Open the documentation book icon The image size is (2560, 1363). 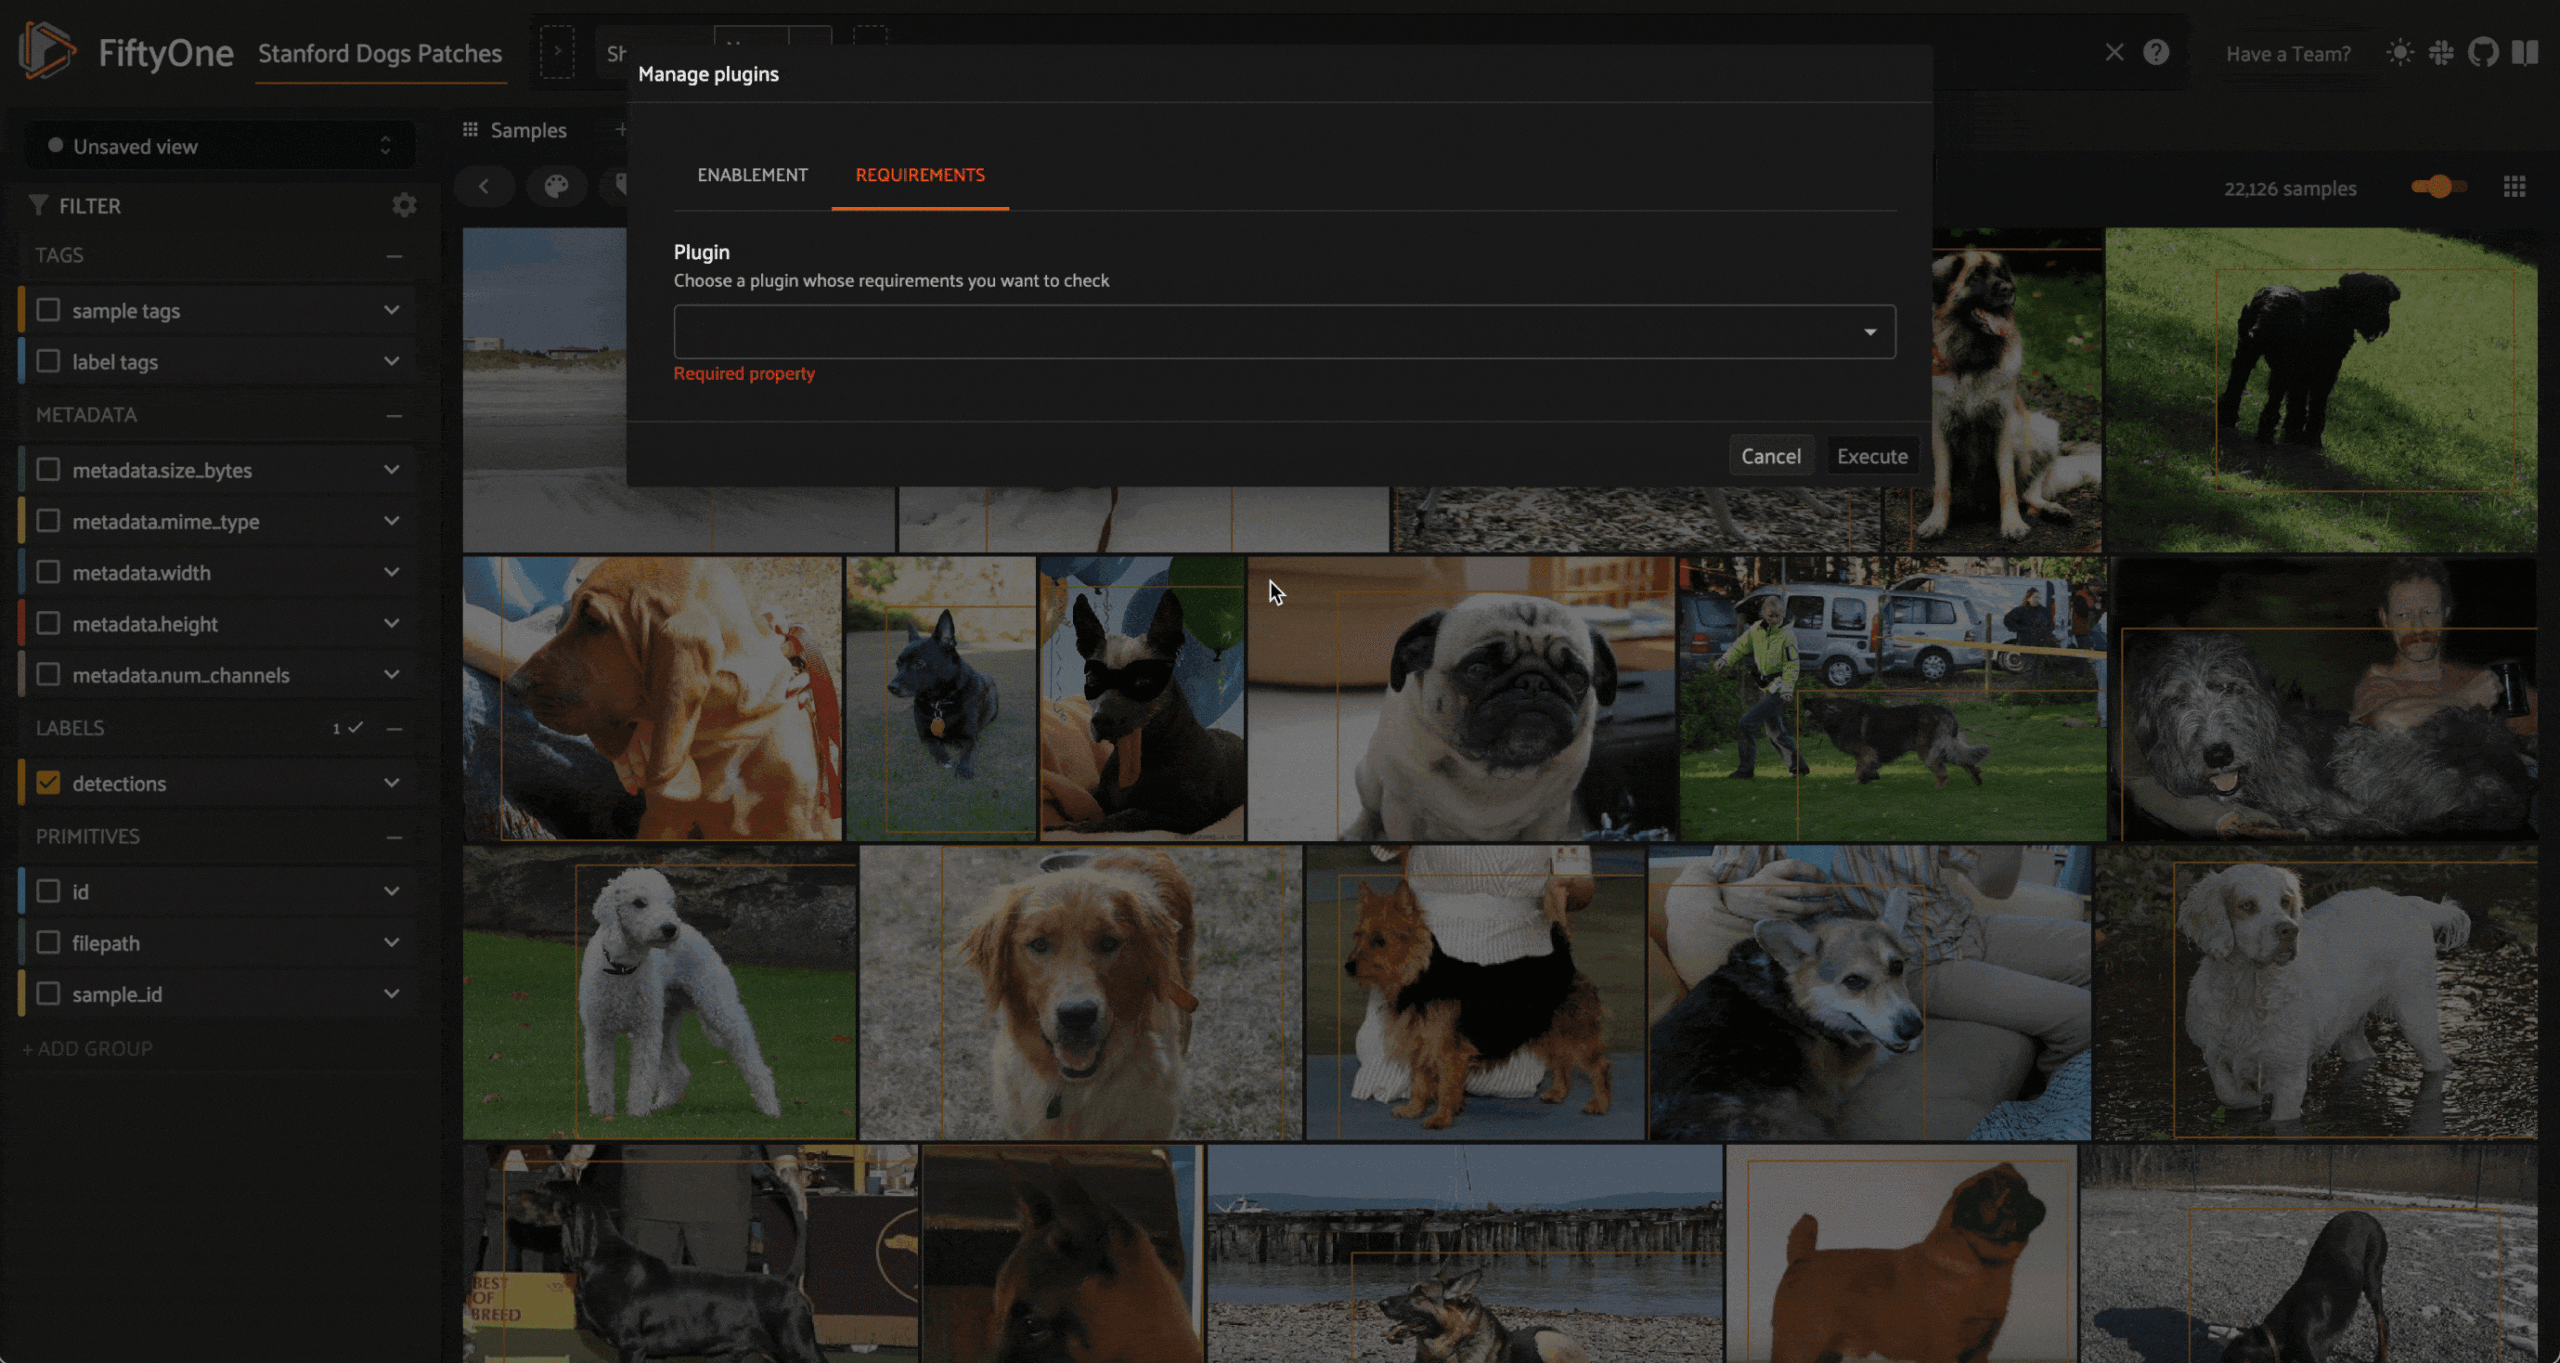click(2525, 52)
